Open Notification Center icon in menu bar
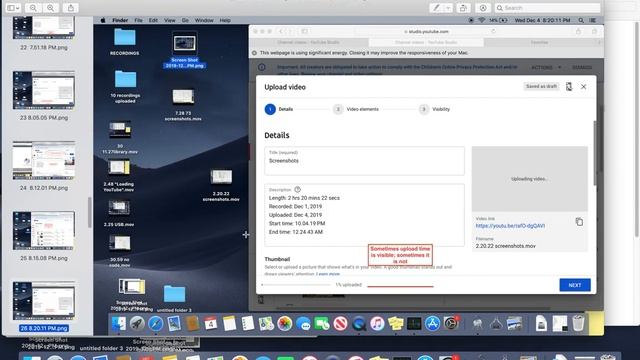 593,20
